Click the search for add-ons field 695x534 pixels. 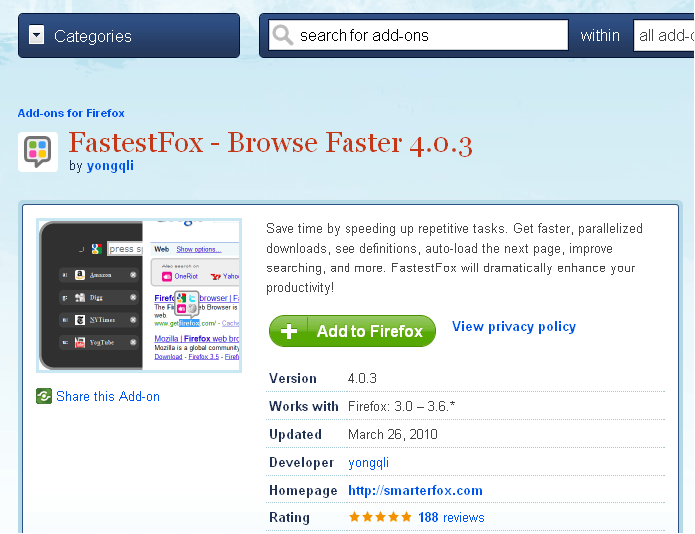pos(418,35)
